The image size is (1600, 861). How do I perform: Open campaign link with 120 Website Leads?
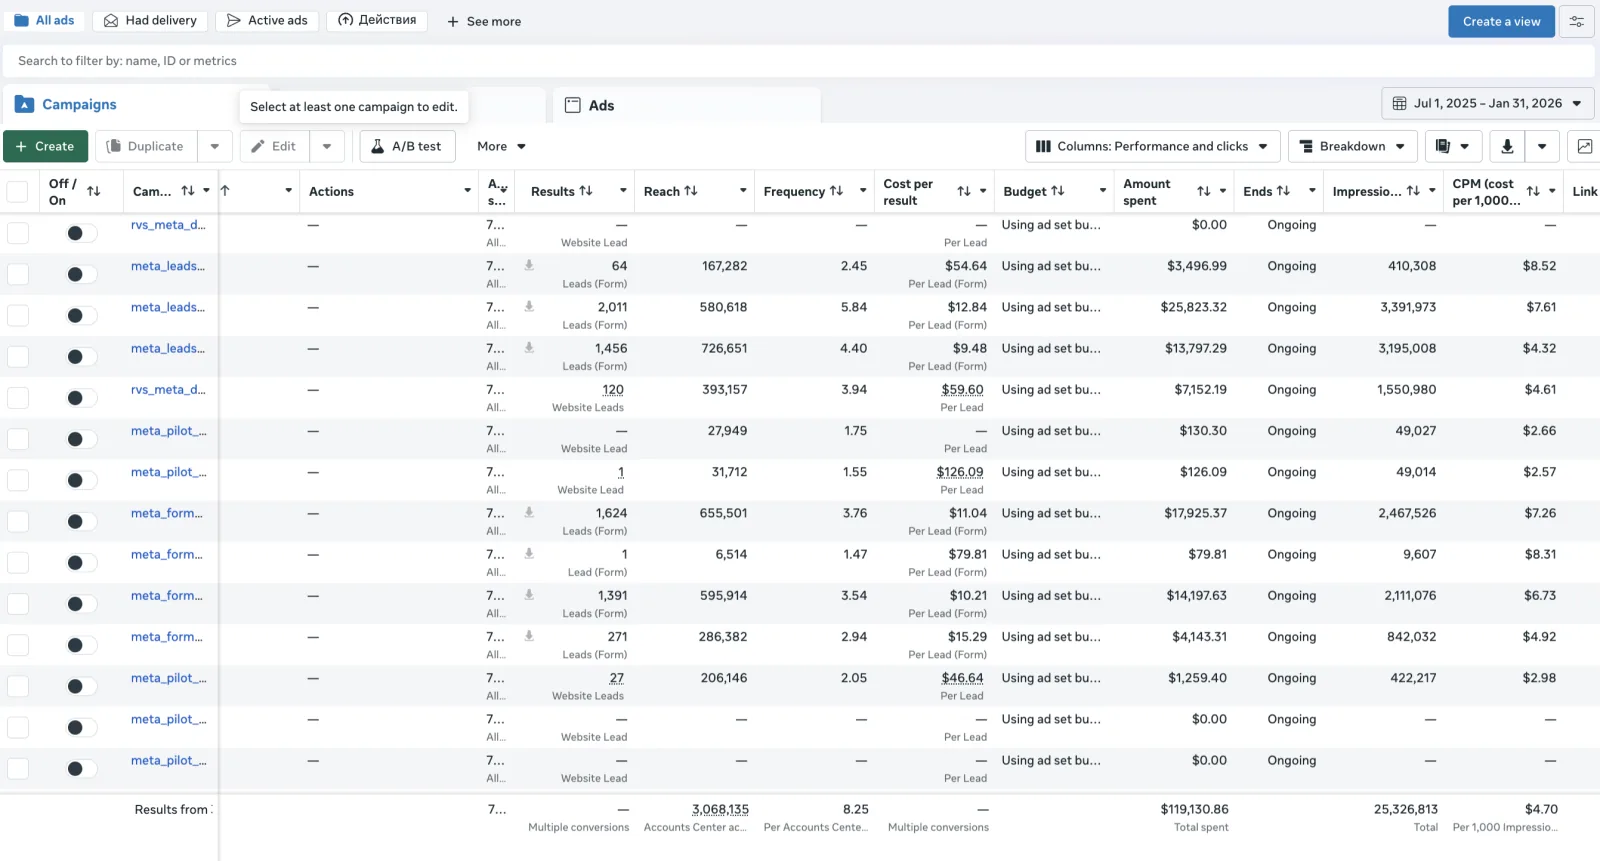(168, 389)
